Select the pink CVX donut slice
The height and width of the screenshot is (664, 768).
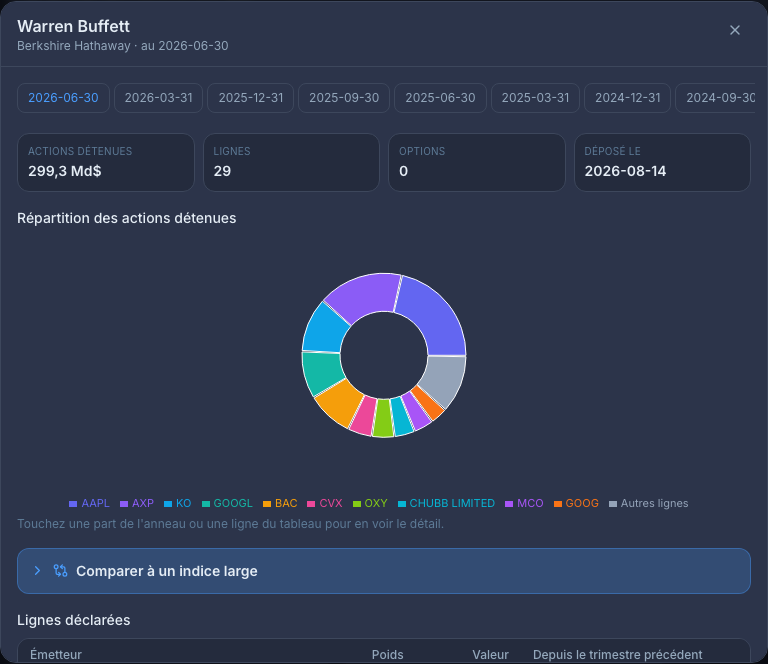[x=364, y=416]
